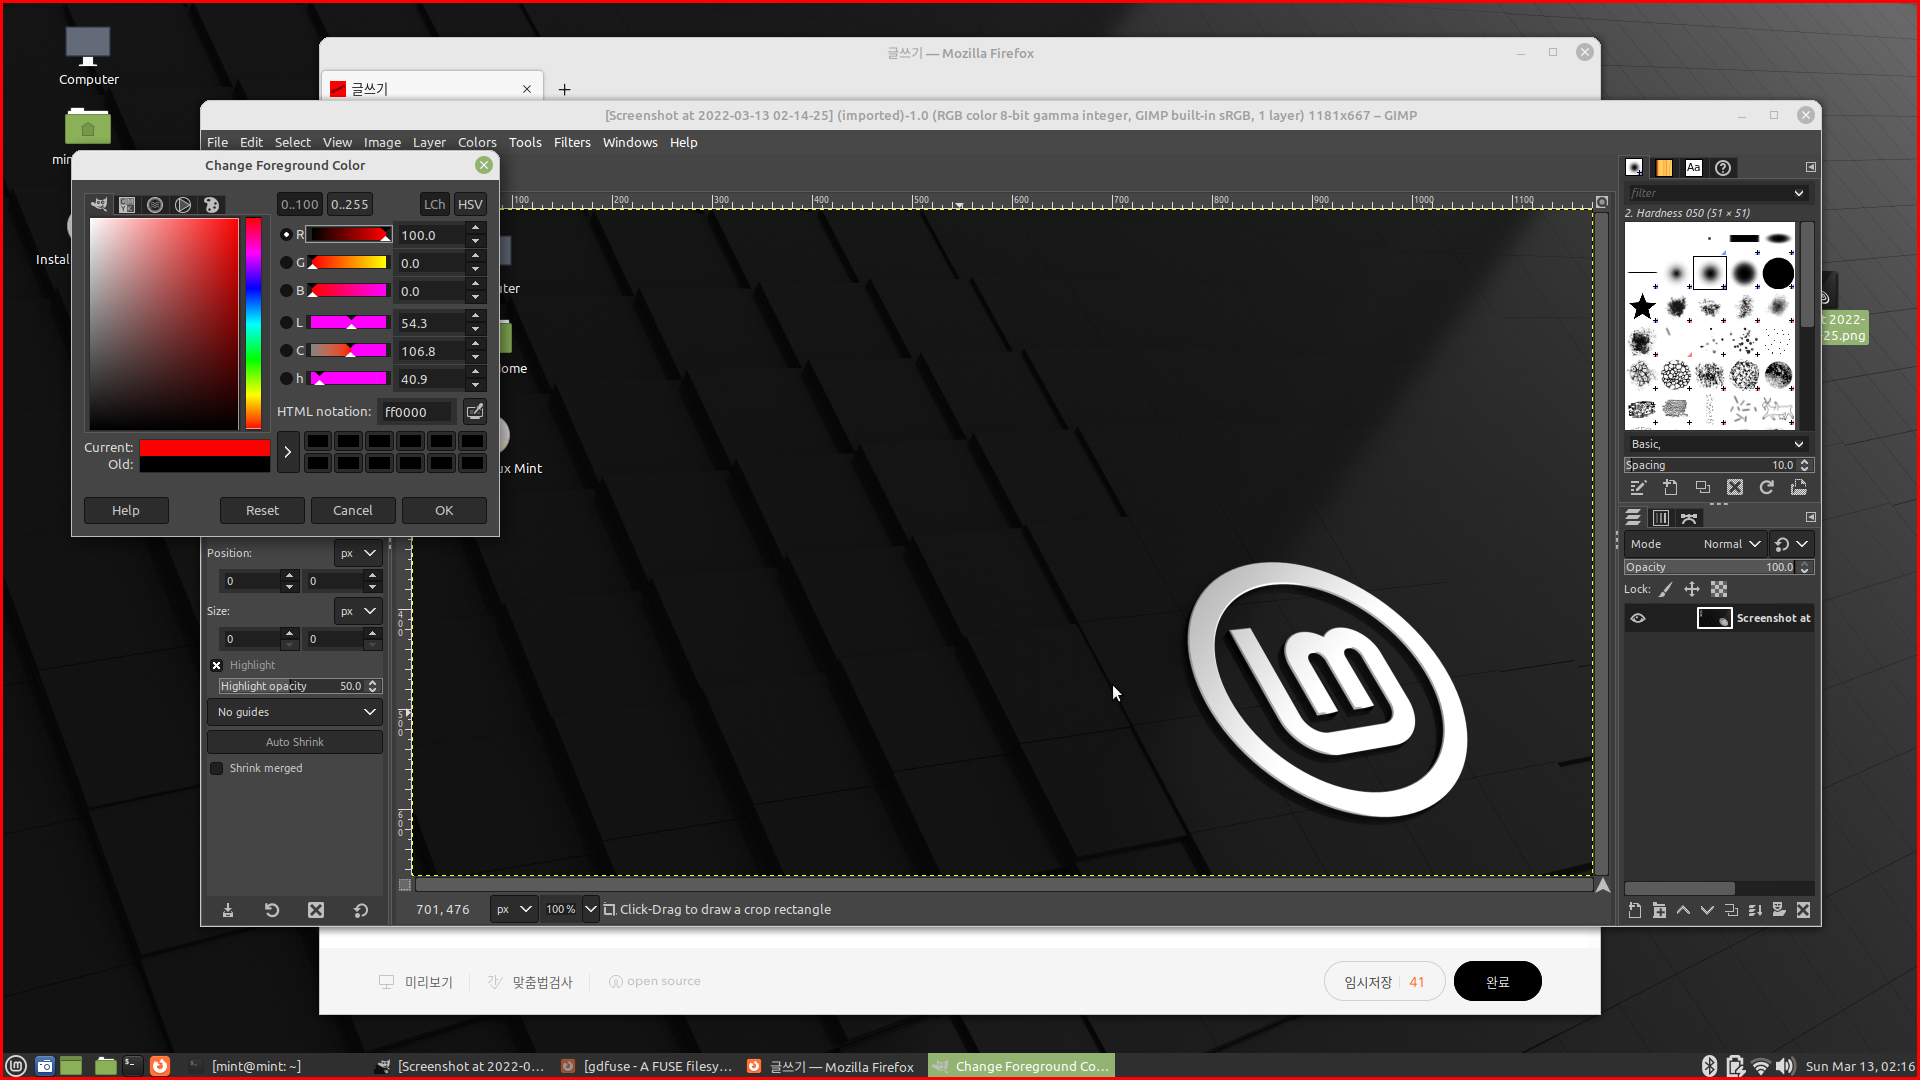The height and width of the screenshot is (1080, 1920).
Task: Open the Filters menu
Action: click(572, 142)
